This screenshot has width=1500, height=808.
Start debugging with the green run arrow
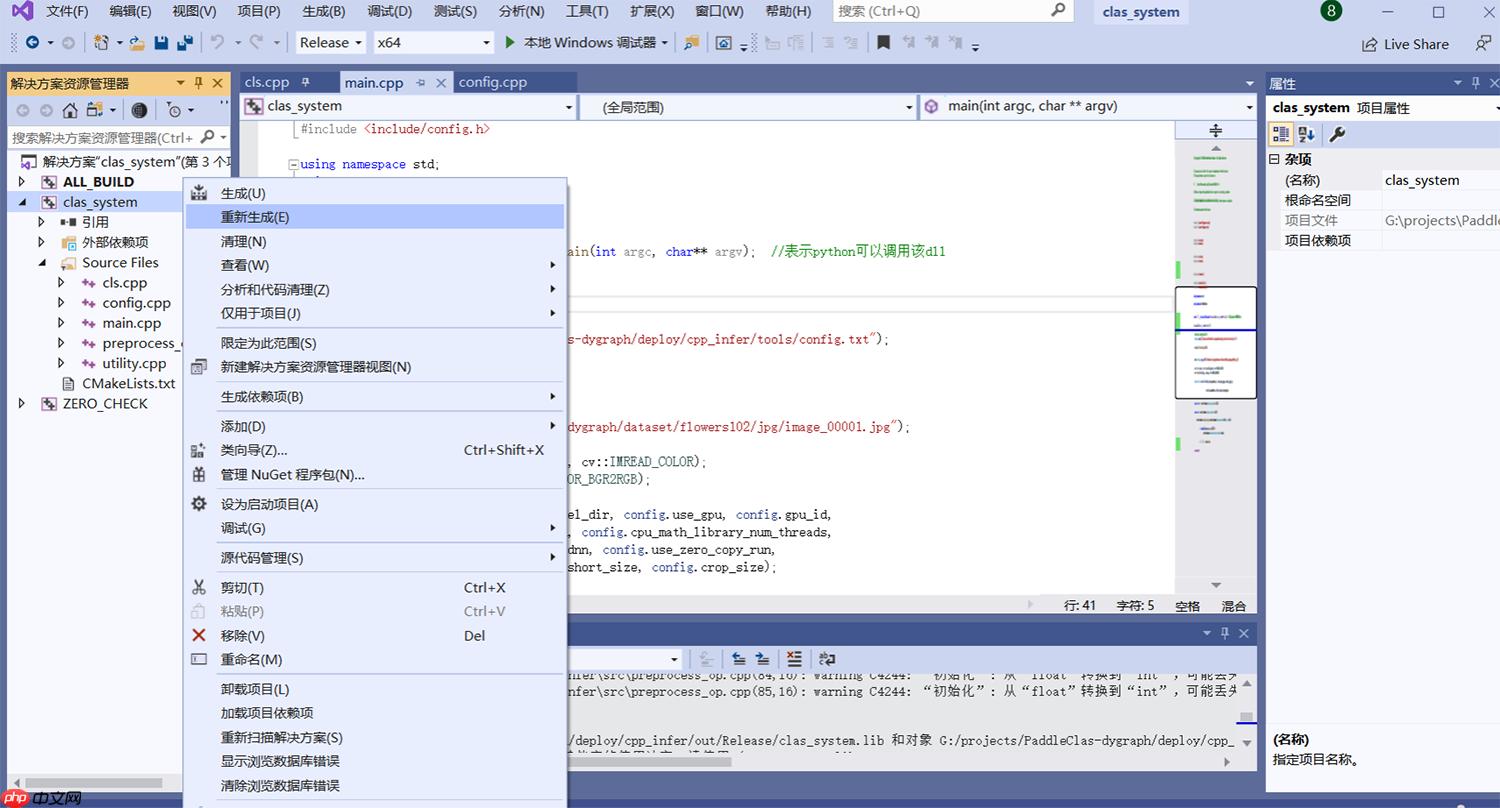click(x=509, y=42)
